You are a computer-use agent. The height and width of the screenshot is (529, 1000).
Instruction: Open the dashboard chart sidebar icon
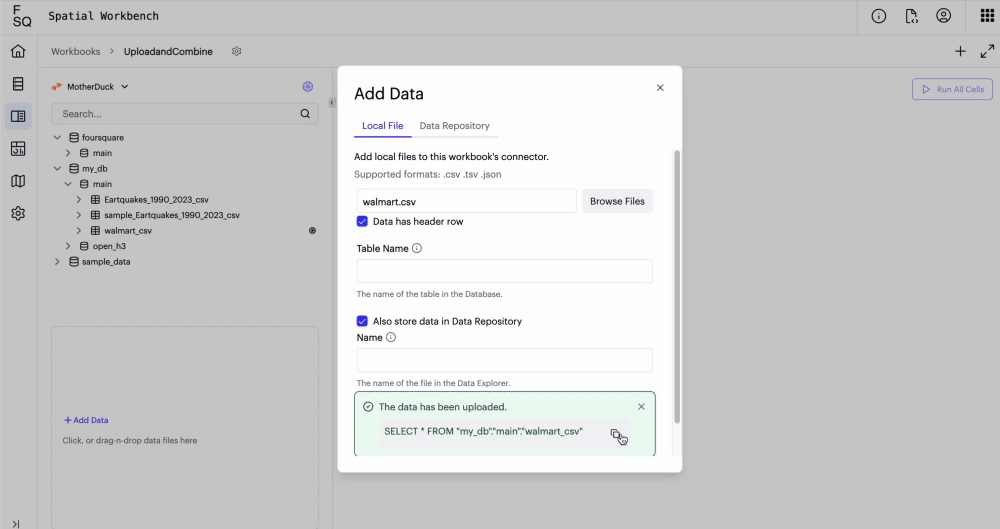point(18,149)
